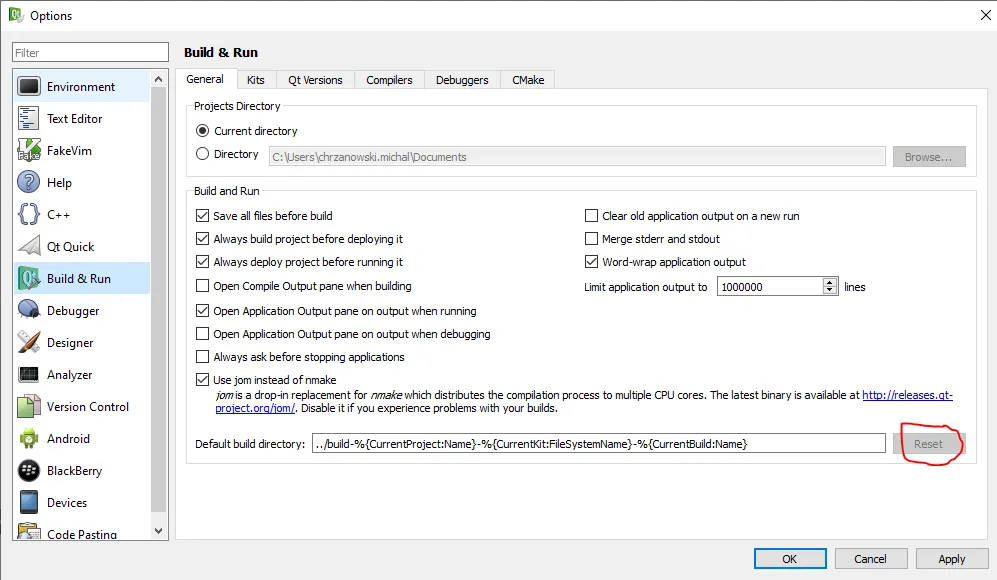The image size is (997, 580).
Task: Click the Browse... button
Action: (929, 156)
